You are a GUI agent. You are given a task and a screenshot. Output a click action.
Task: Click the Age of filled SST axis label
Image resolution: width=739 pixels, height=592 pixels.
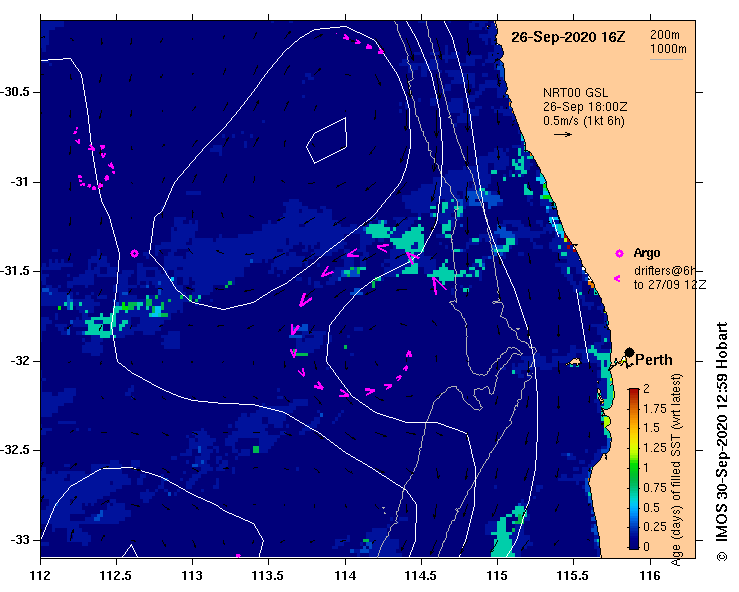pos(676,470)
